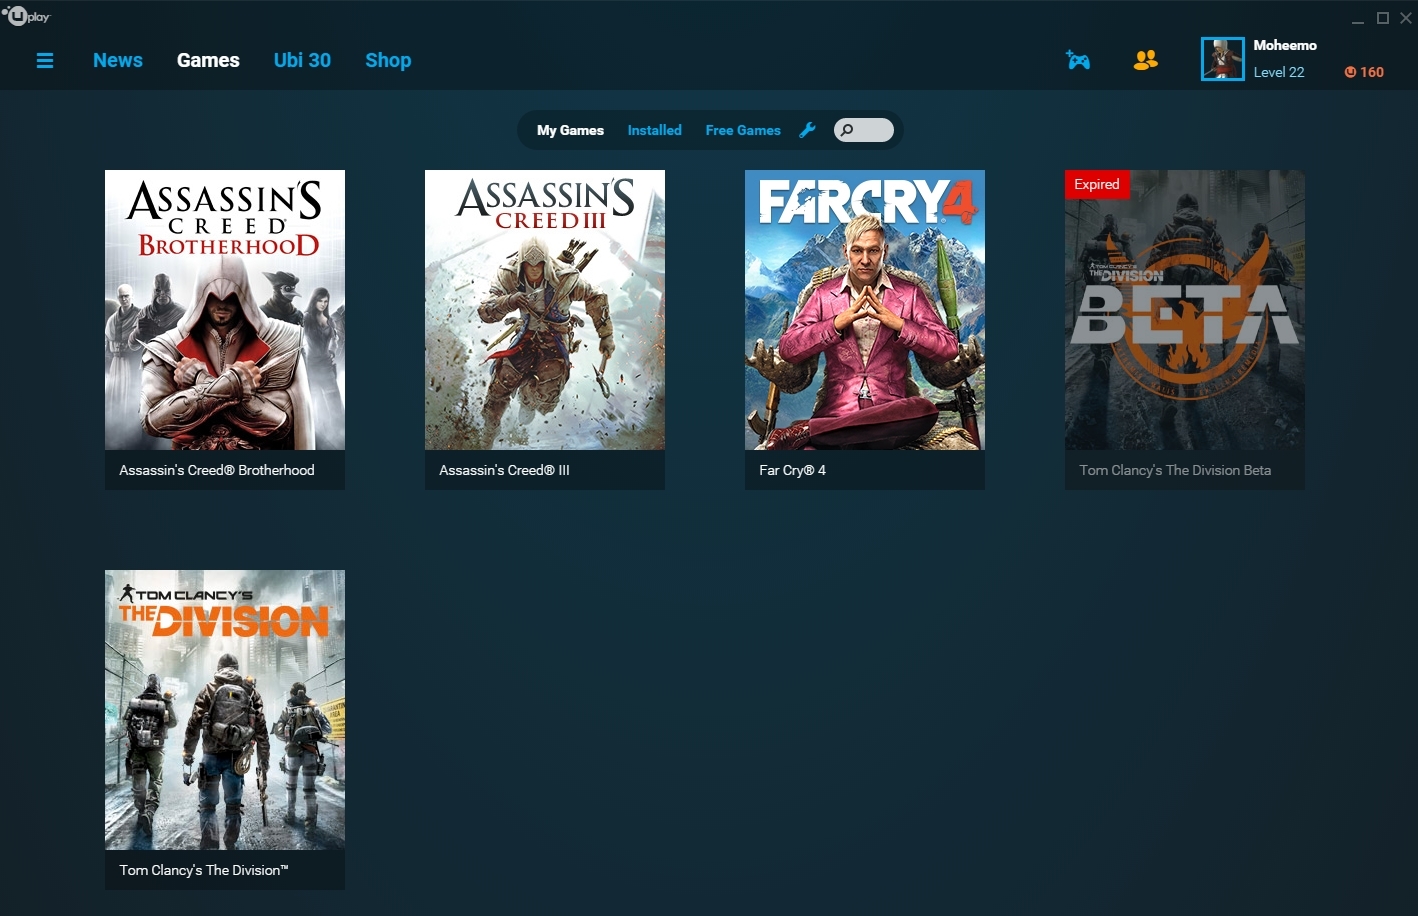Click the Assassin's Creed® Brotherhood title
This screenshot has width=1418, height=916.
217,470
